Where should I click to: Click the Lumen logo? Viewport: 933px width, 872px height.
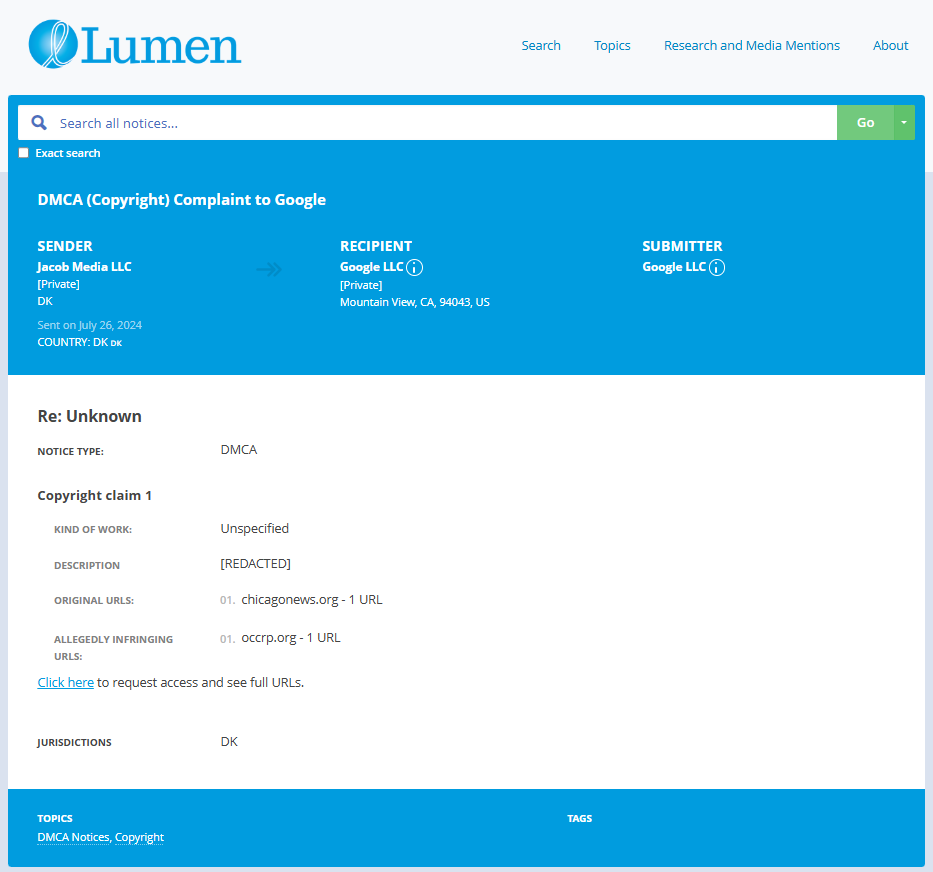134,44
